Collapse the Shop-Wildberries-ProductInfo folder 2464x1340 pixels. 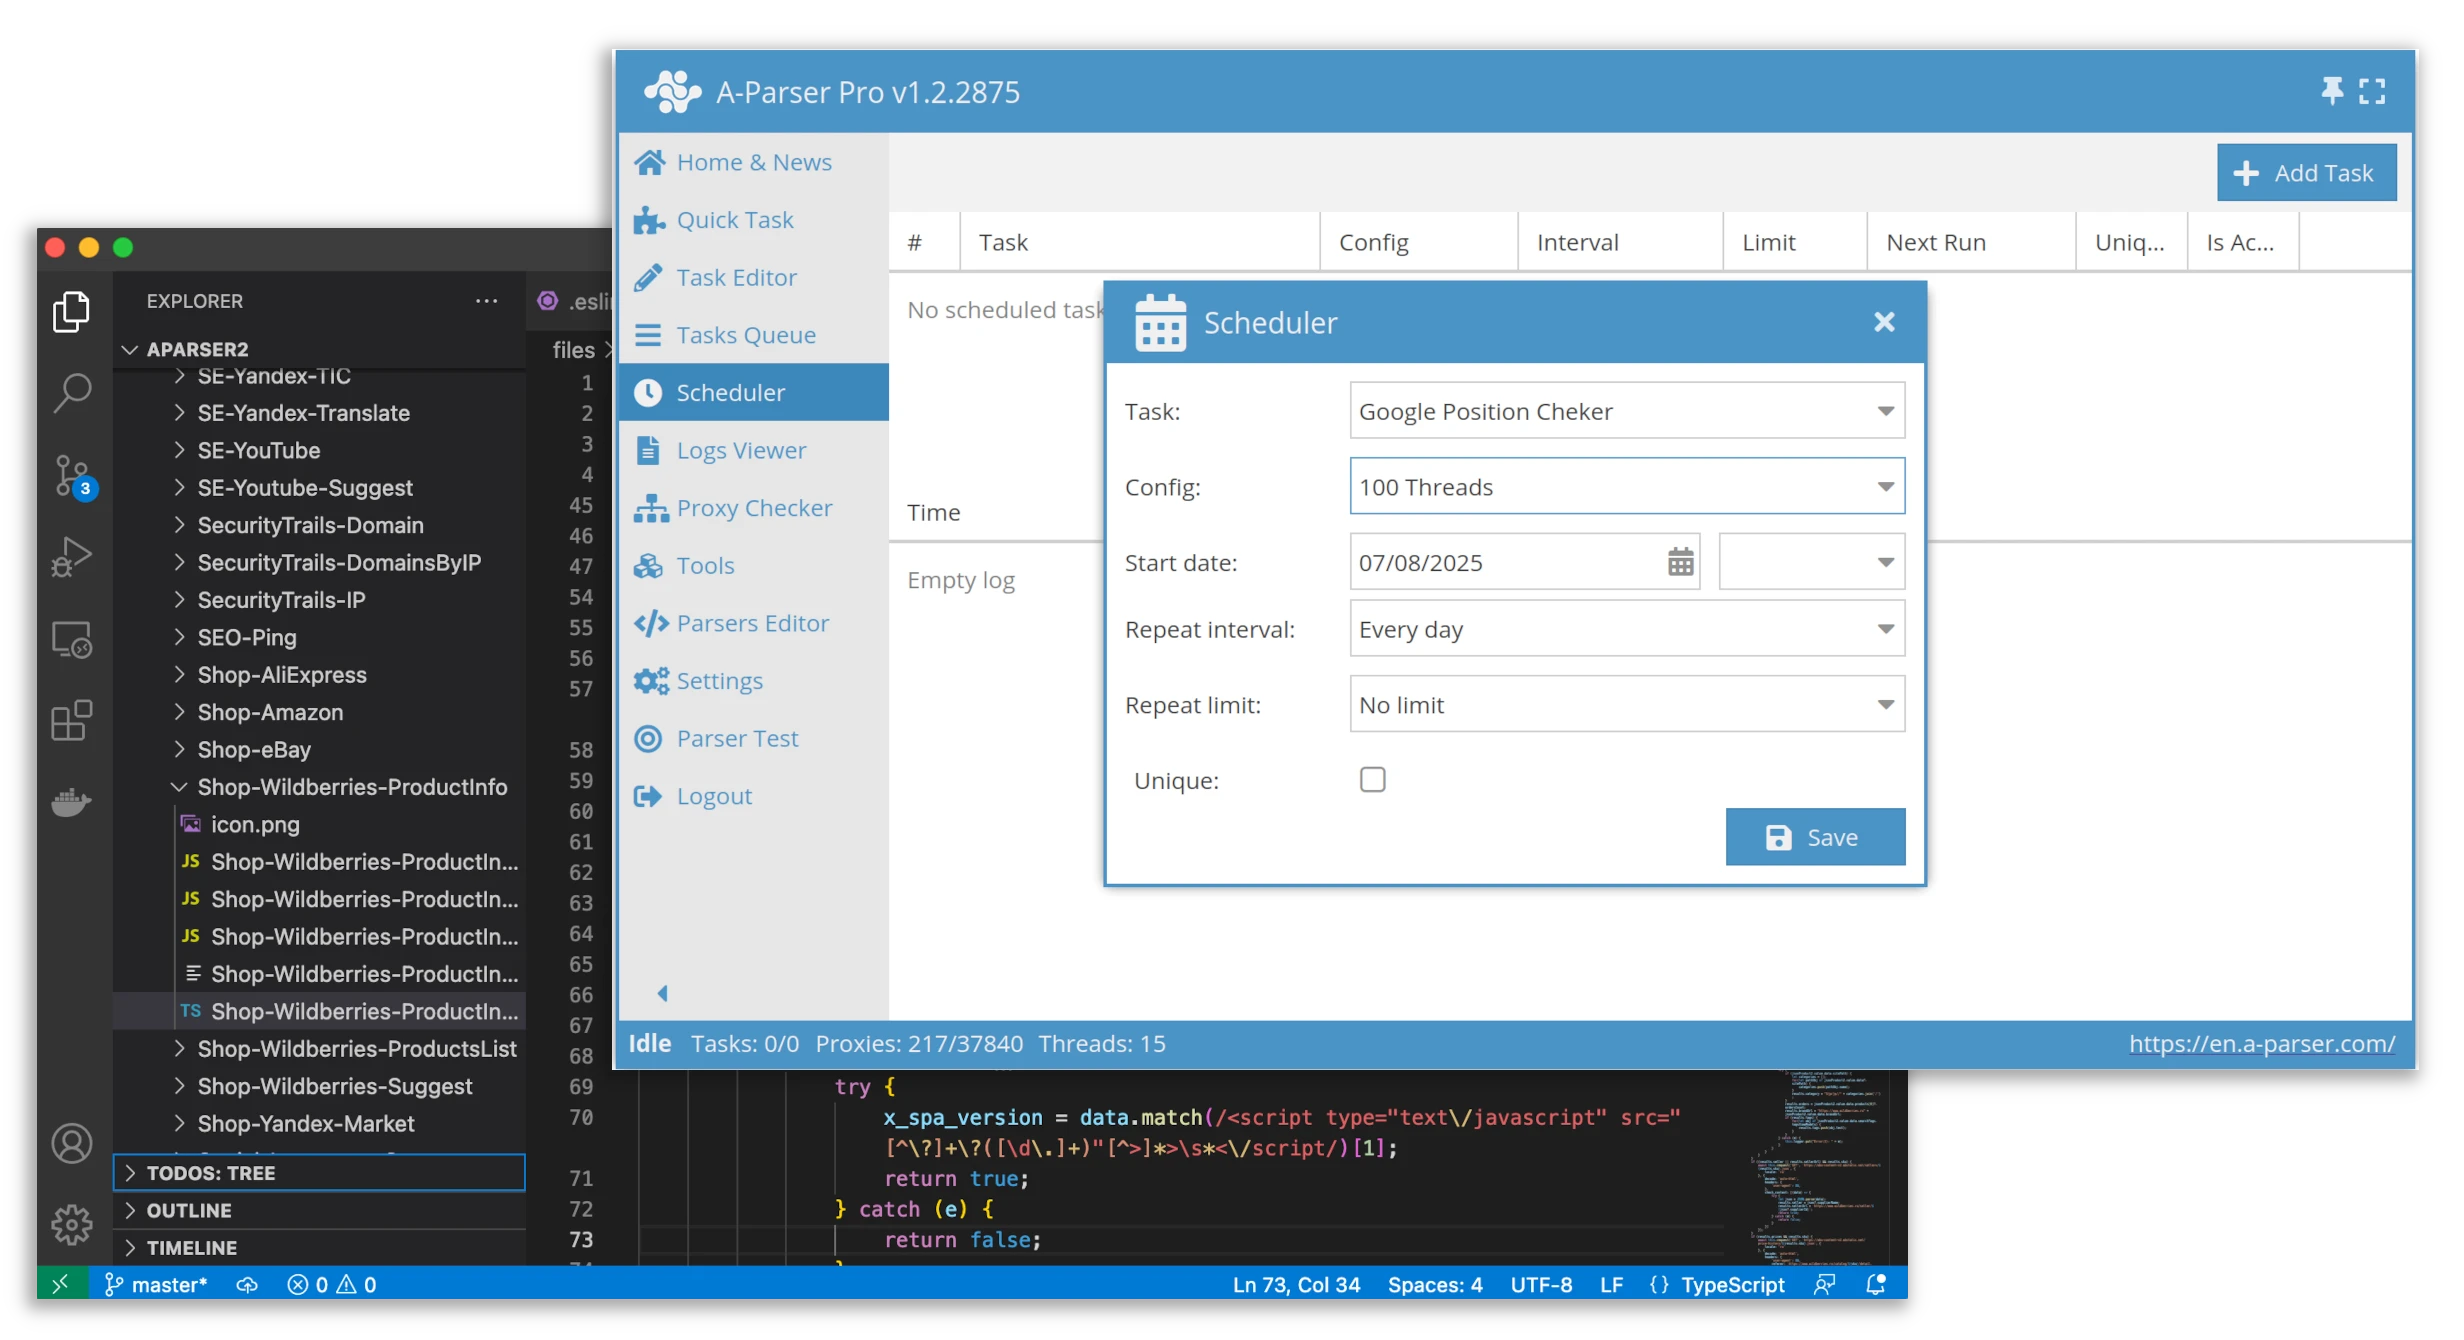pos(179,787)
